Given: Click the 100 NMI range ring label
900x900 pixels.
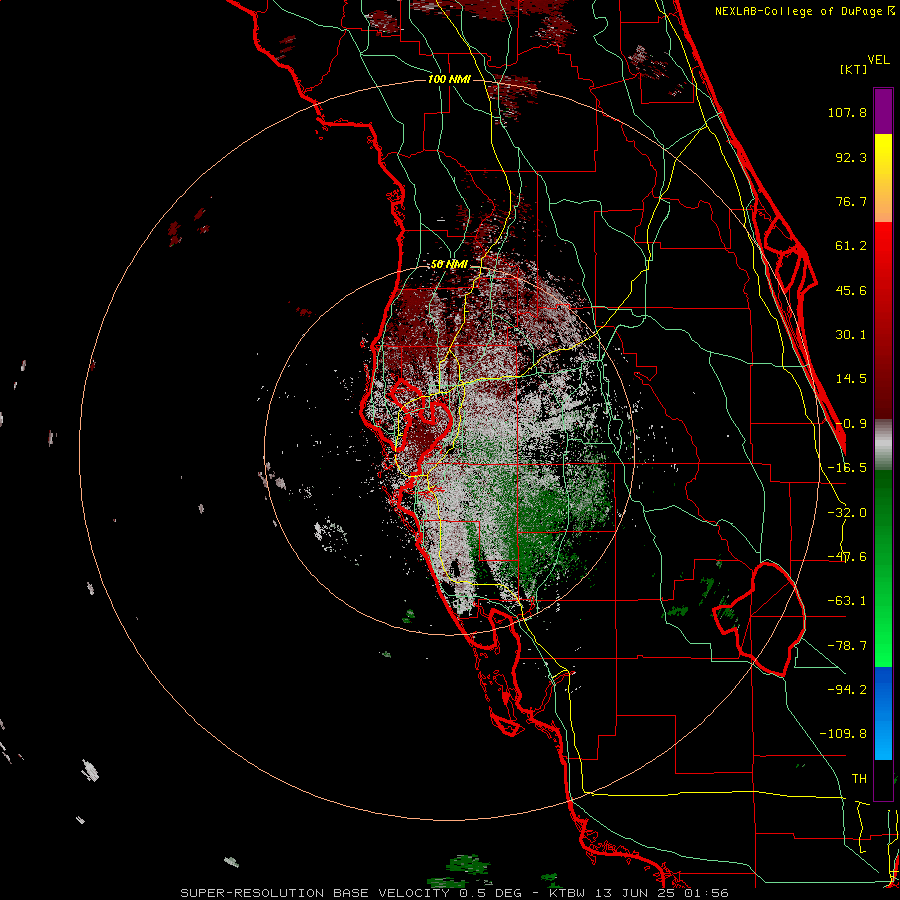Looking at the screenshot, I should coord(449,79).
